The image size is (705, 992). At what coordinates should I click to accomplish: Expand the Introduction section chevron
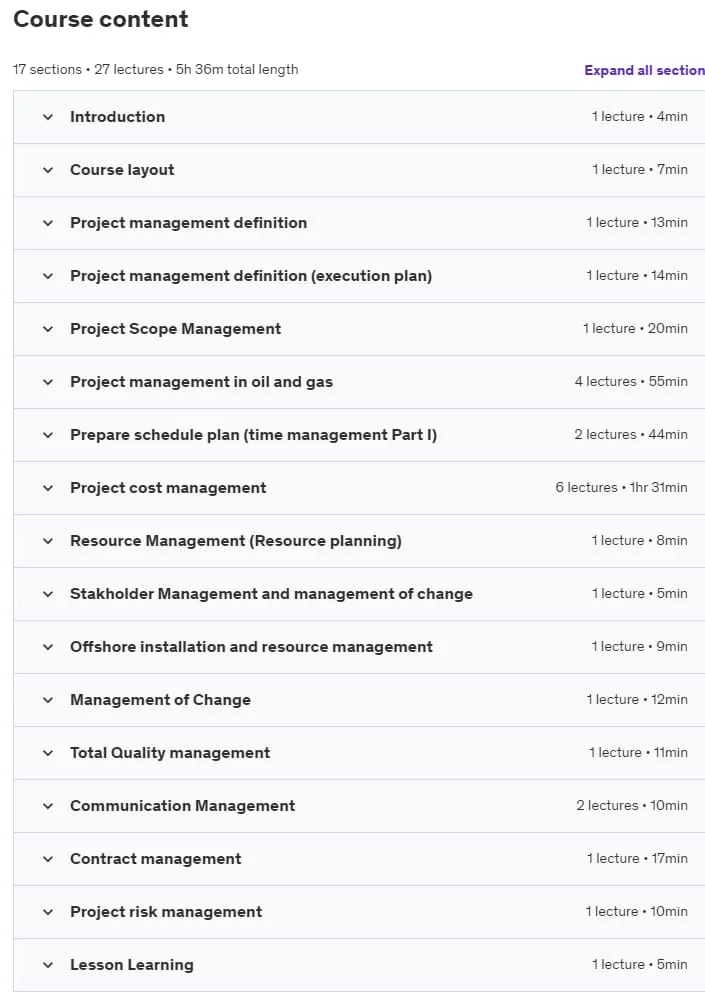click(48, 117)
